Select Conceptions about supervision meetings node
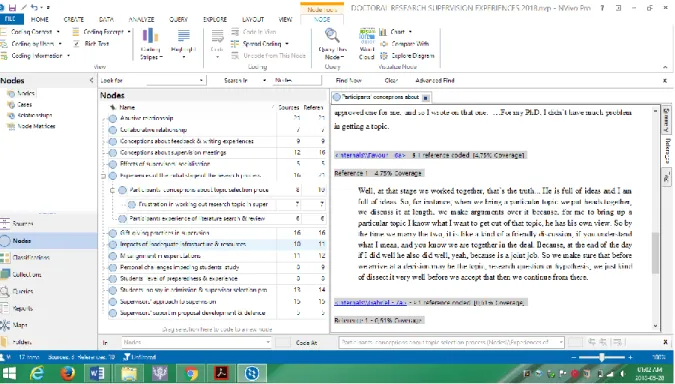Viewport: 675px width, 384px height. tap(173, 153)
